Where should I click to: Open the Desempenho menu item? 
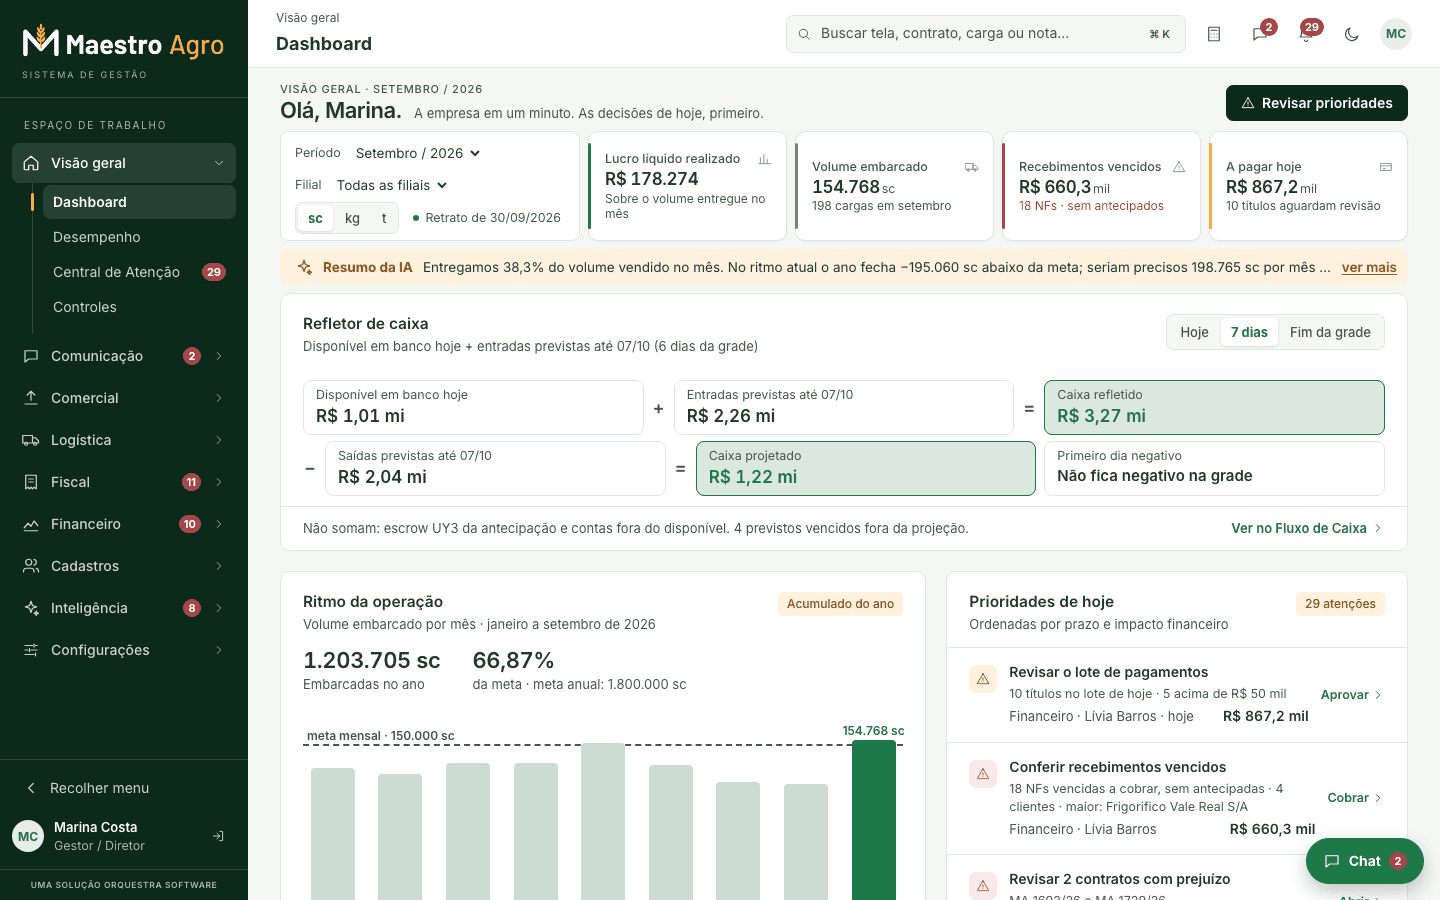coord(139,237)
